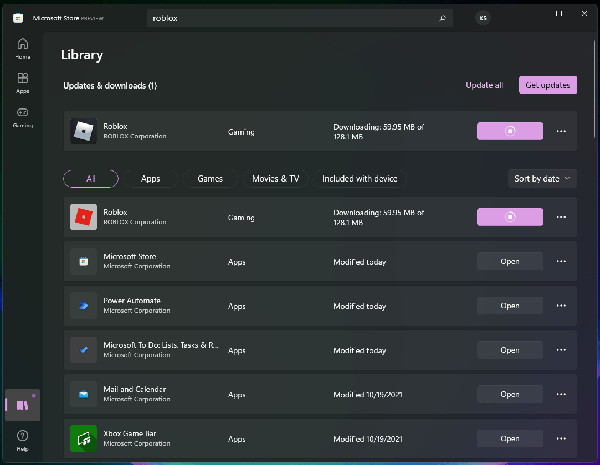Click the Power Automate app icon
This screenshot has height=465, width=600.
click(83, 306)
